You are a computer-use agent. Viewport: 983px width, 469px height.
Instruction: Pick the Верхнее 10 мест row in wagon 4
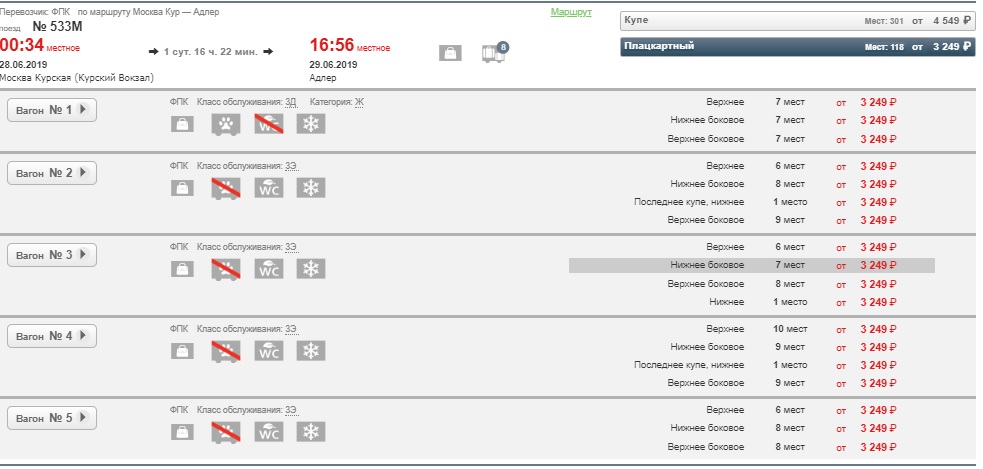751,329
